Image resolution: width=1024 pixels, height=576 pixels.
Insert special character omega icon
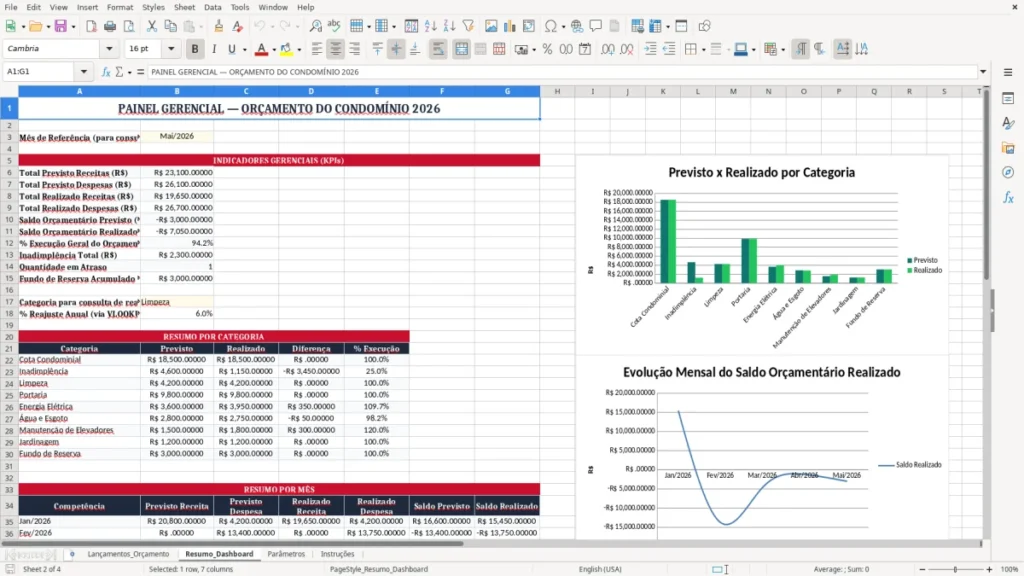tap(551, 26)
